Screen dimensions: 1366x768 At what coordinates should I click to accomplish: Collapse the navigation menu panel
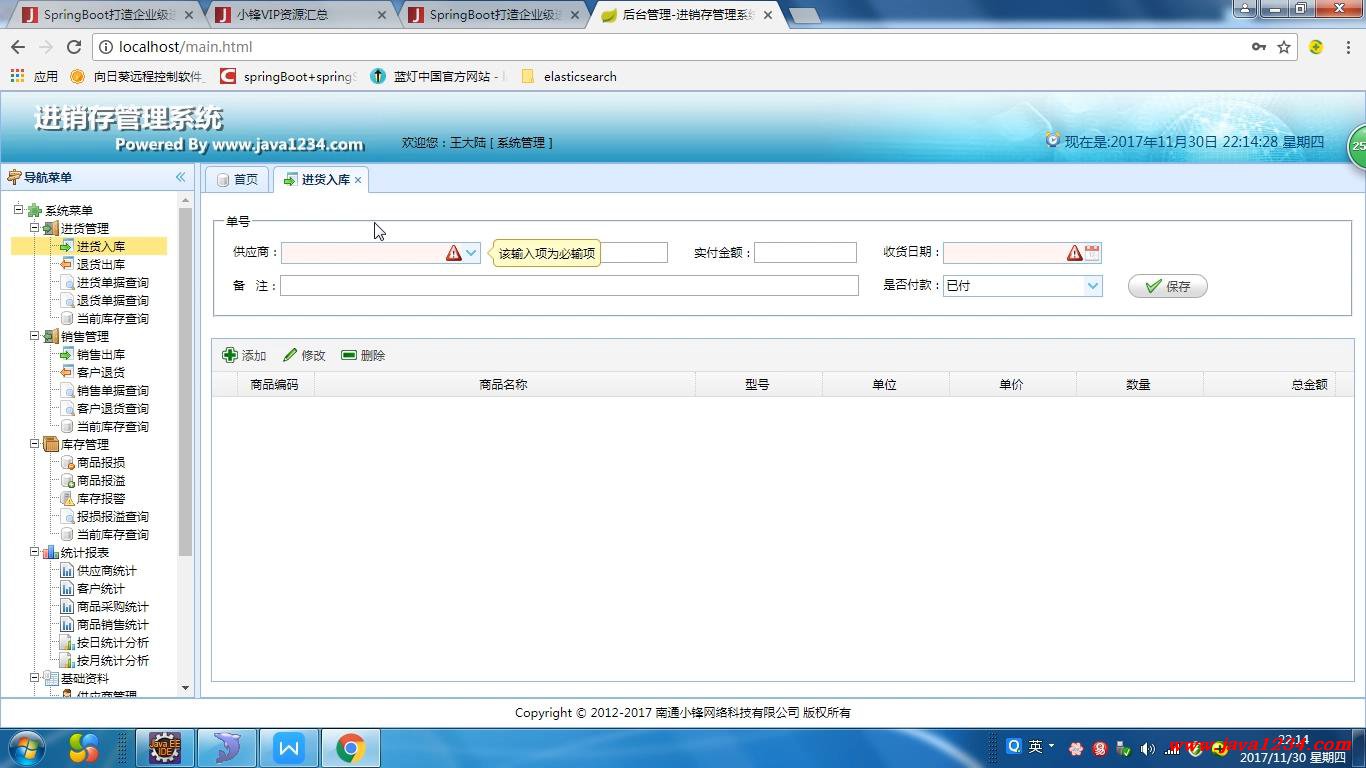click(181, 177)
